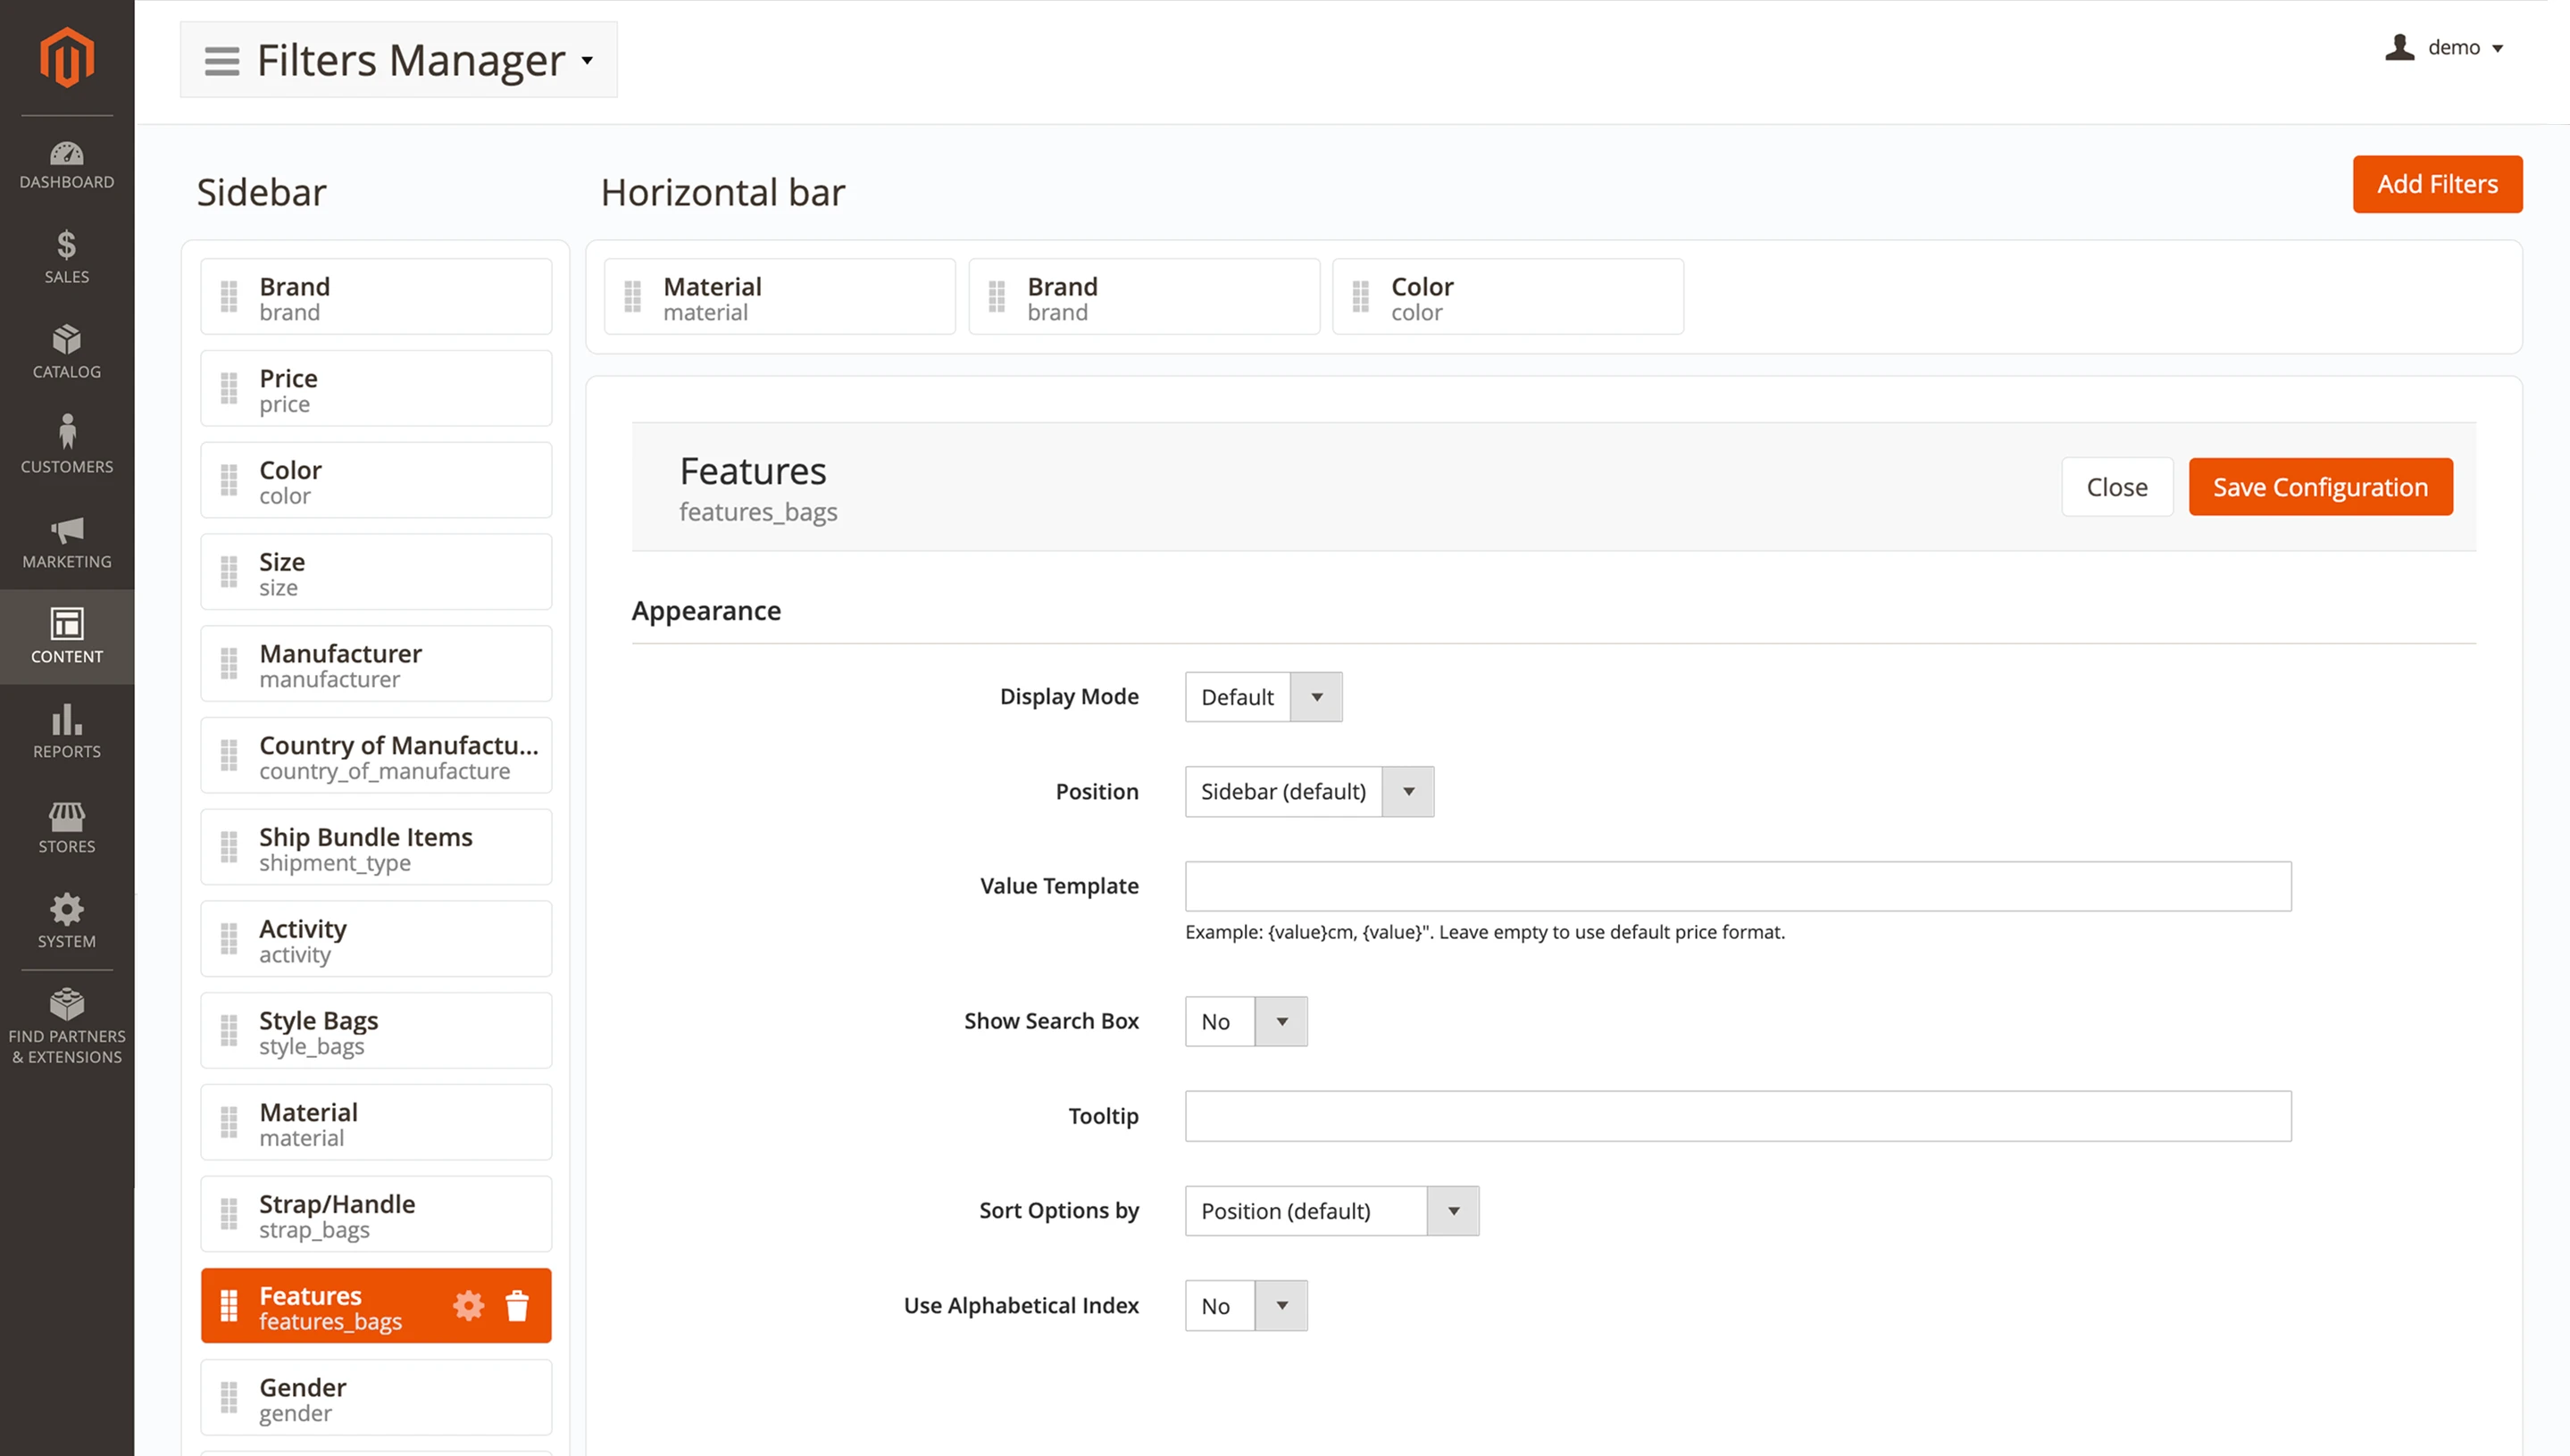Click the demo user avatar icon
Viewport: 2570px width, 1456px height.
pyautogui.click(x=2399, y=47)
